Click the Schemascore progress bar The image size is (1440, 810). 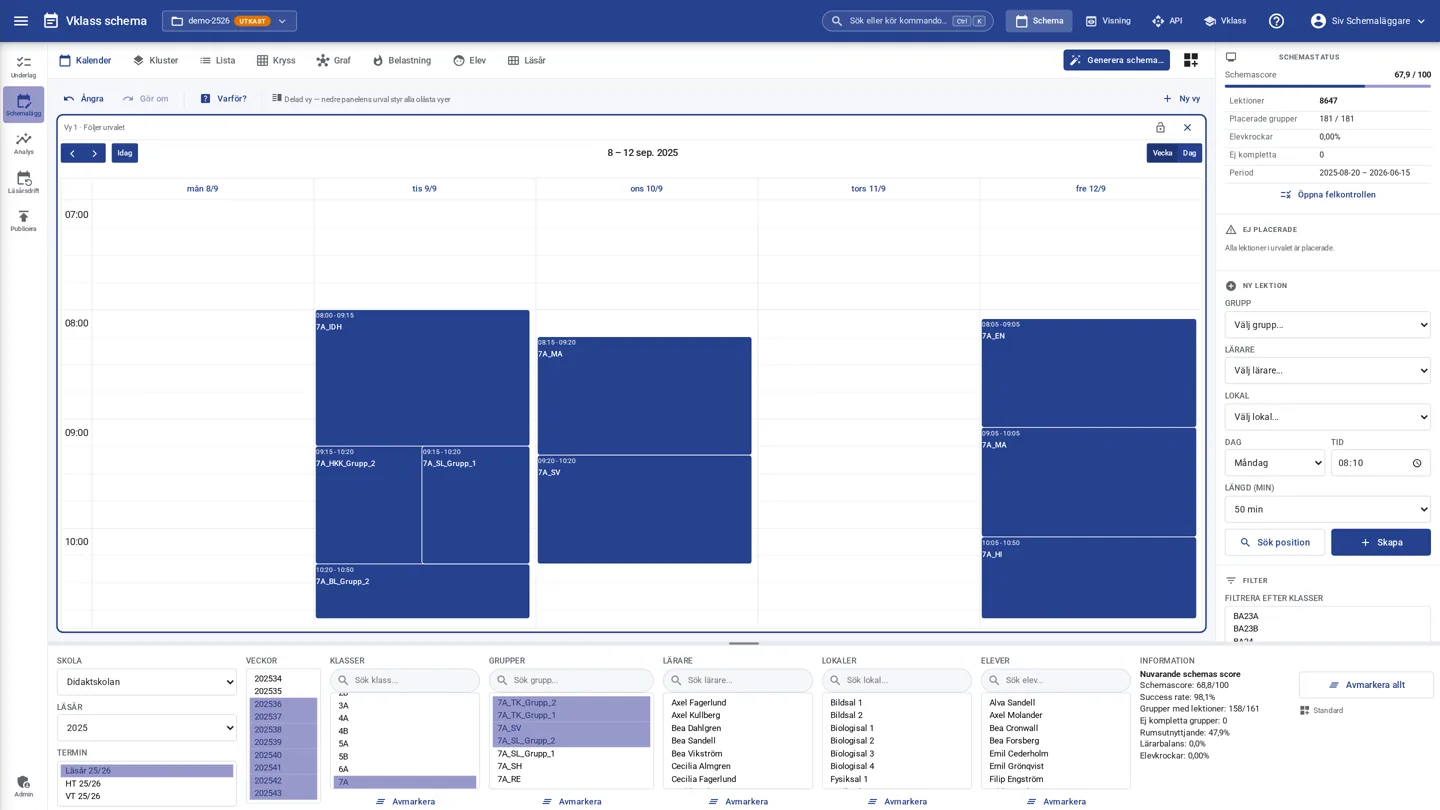pyautogui.click(x=1327, y=86)
